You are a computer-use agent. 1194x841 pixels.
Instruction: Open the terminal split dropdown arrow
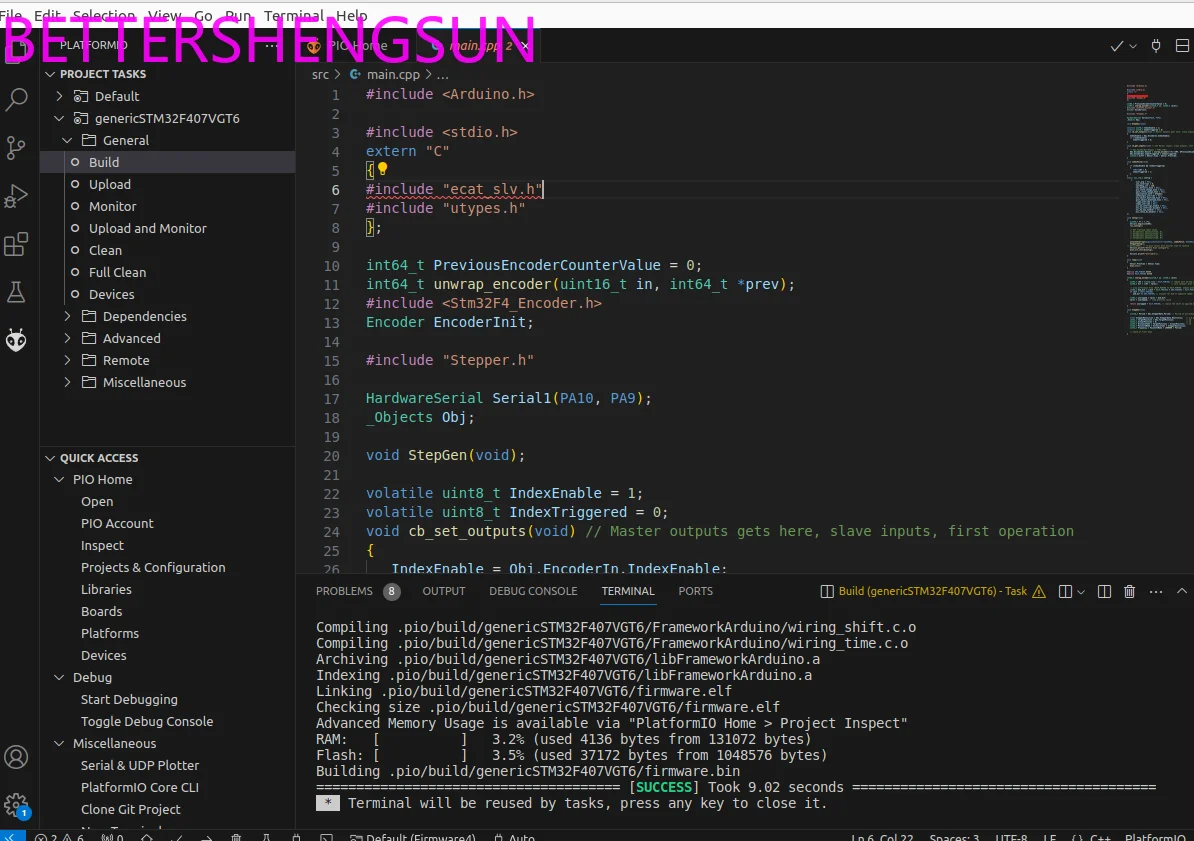(1081, 592)
